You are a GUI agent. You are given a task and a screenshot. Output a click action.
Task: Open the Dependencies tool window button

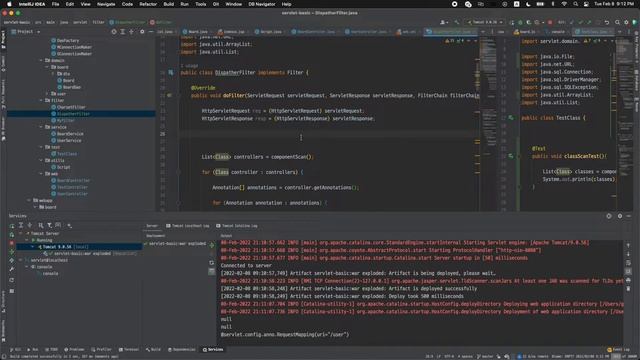pyautogui.click(x=182, y=350)
